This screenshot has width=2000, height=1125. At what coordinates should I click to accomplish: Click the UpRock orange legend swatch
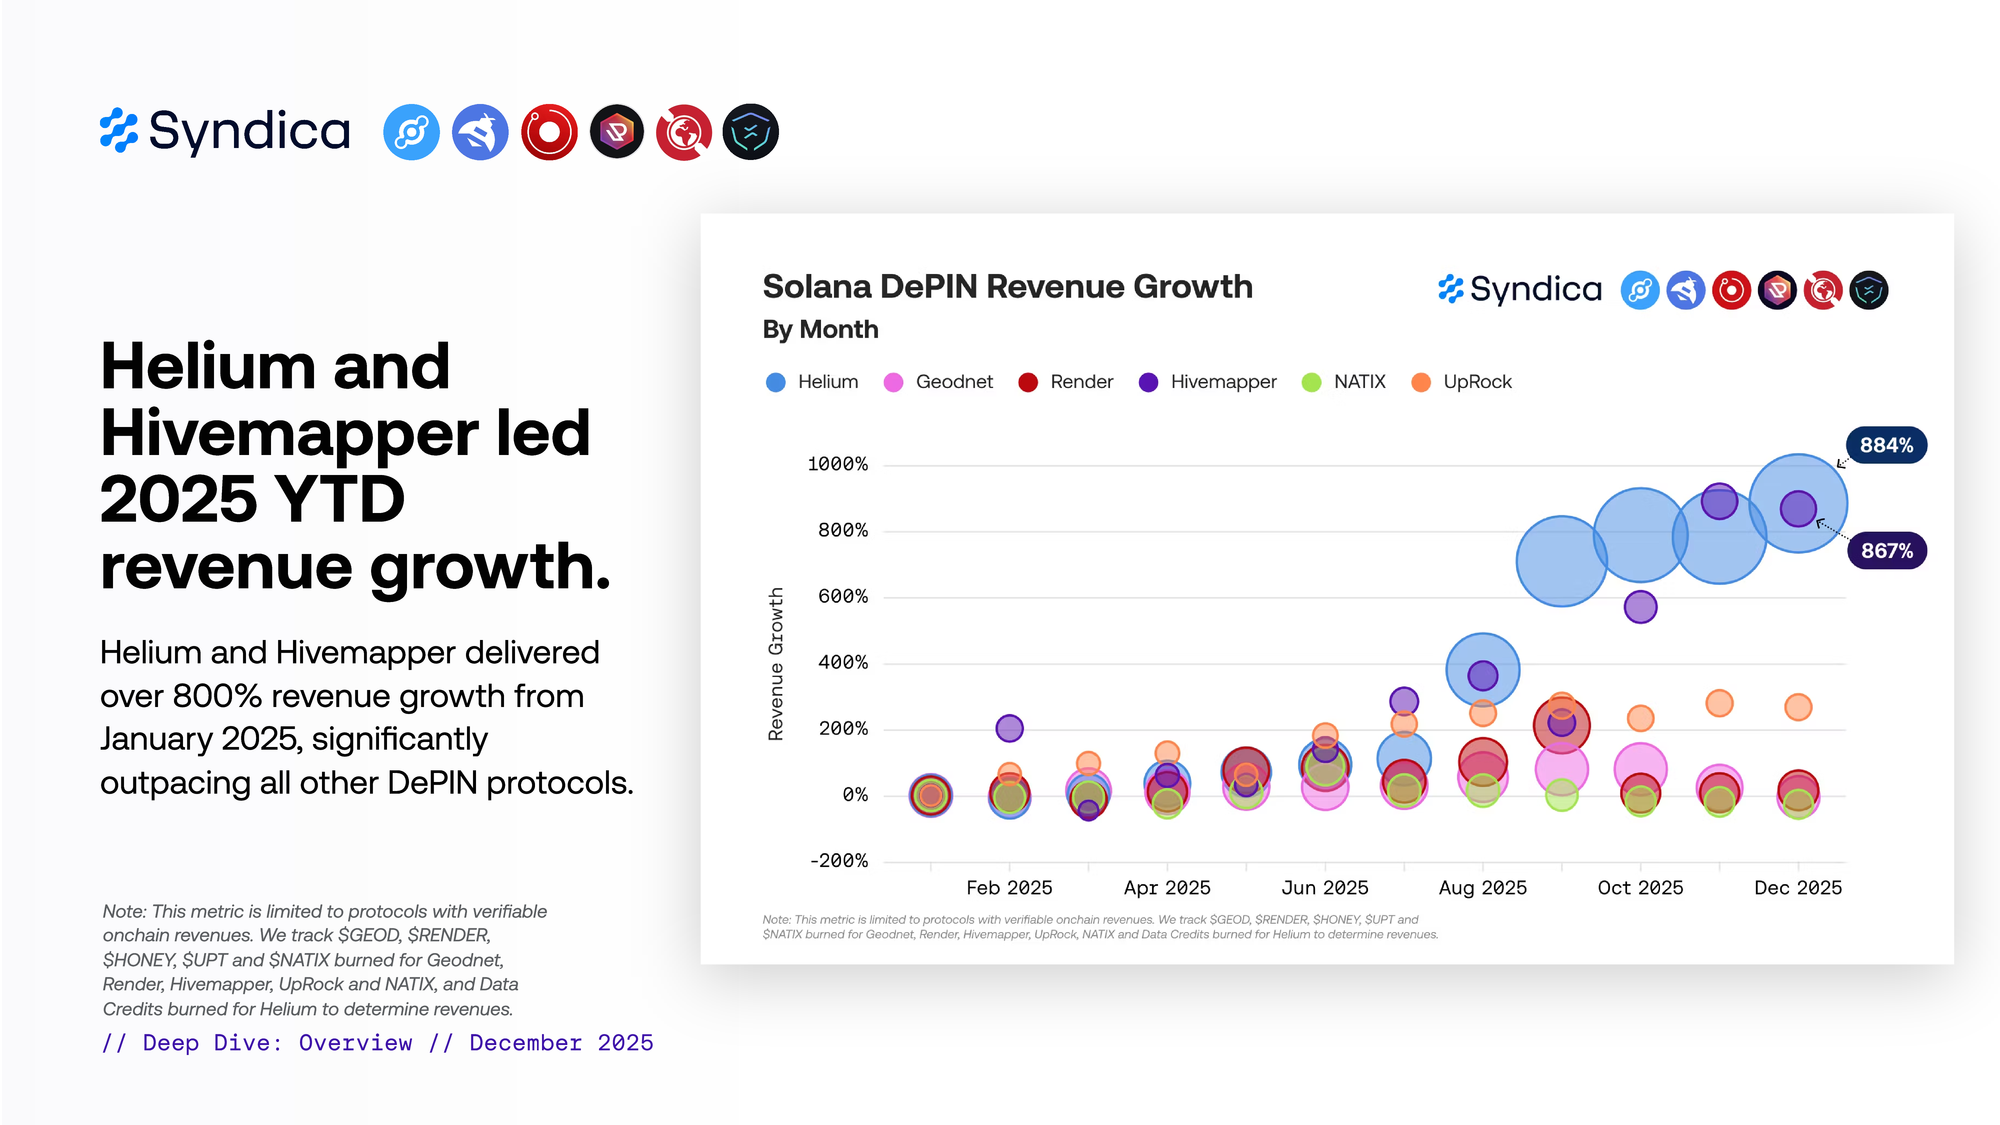point(1420,382)
